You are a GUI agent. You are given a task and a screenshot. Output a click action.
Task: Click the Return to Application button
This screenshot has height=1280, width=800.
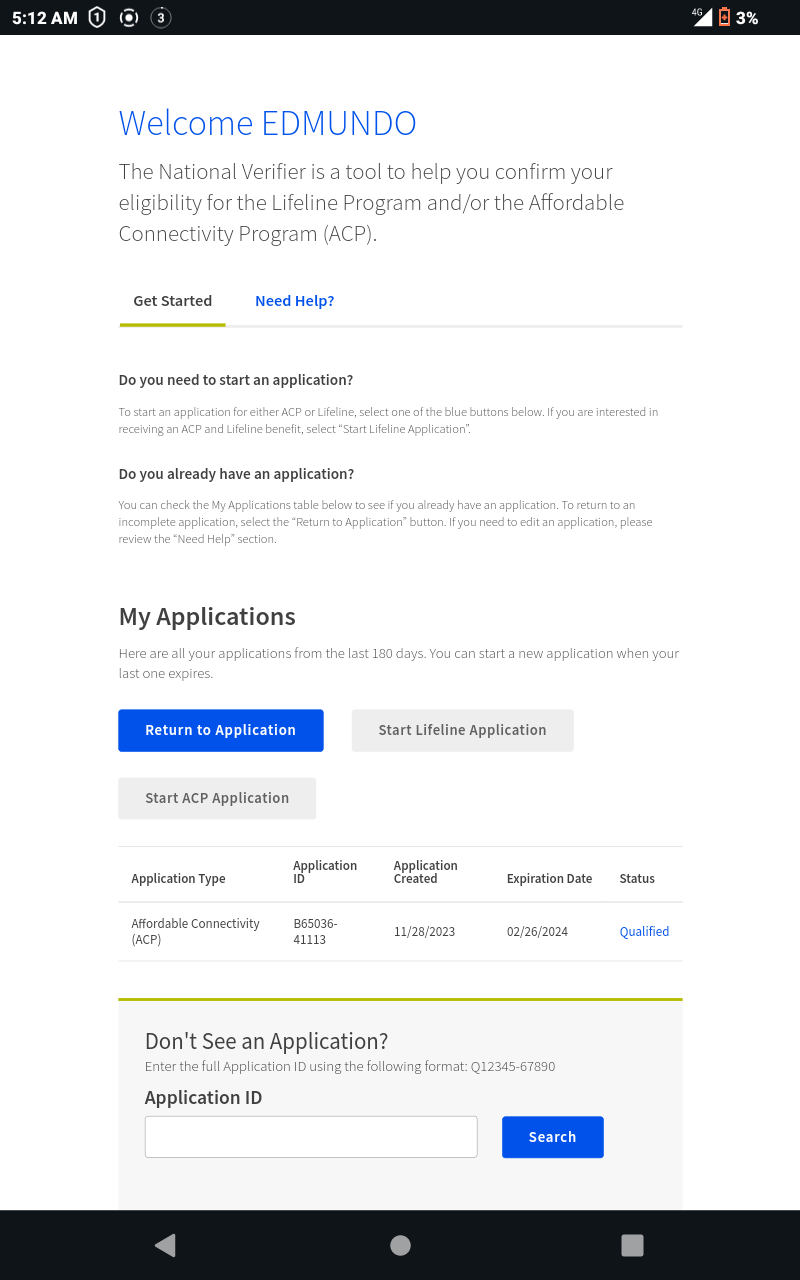point(220,730)
